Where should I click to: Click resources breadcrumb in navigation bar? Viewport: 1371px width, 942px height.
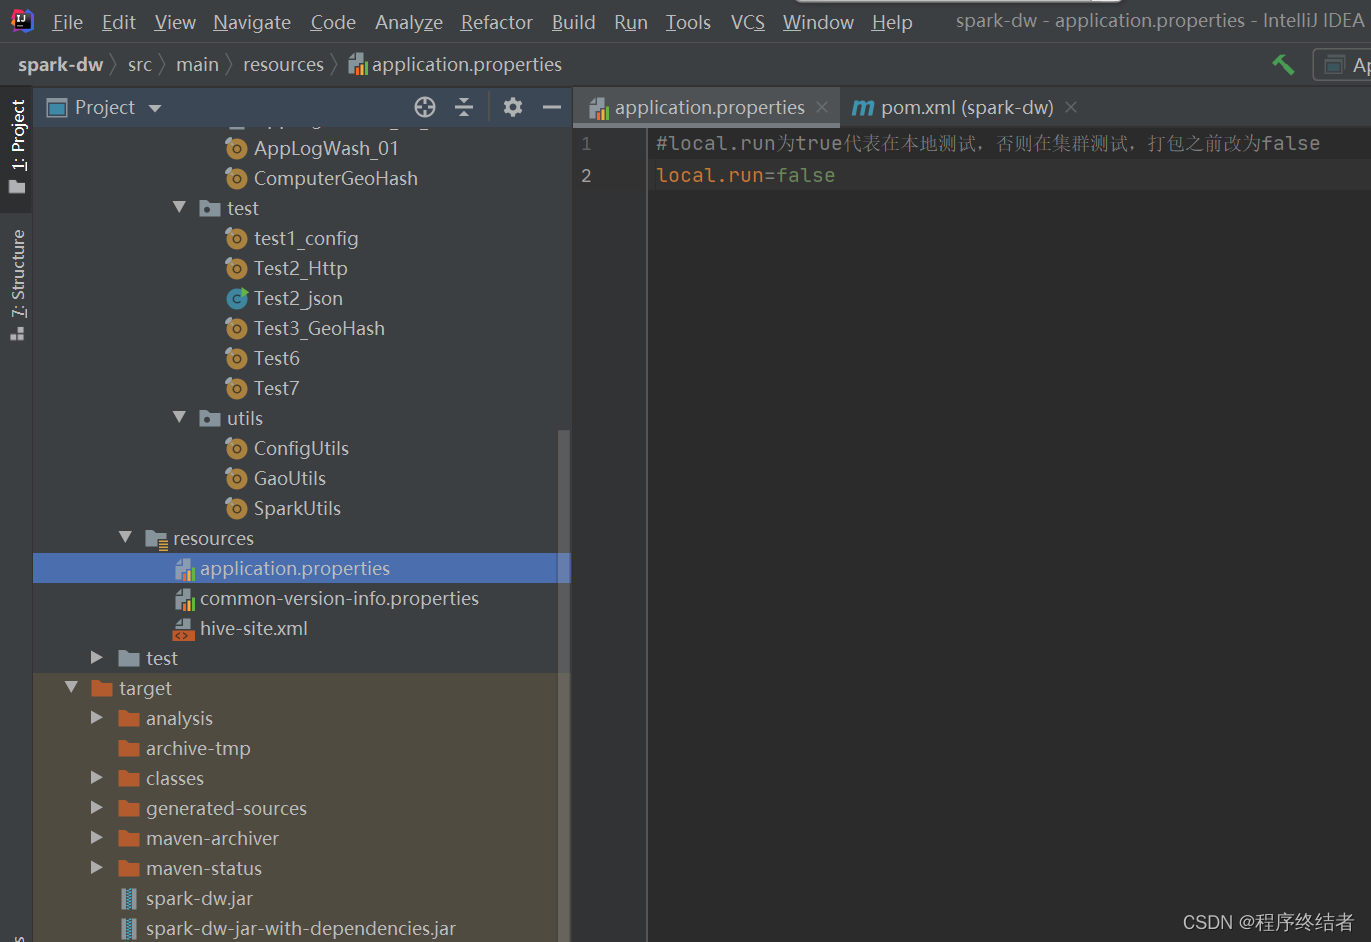coord(283,65)
